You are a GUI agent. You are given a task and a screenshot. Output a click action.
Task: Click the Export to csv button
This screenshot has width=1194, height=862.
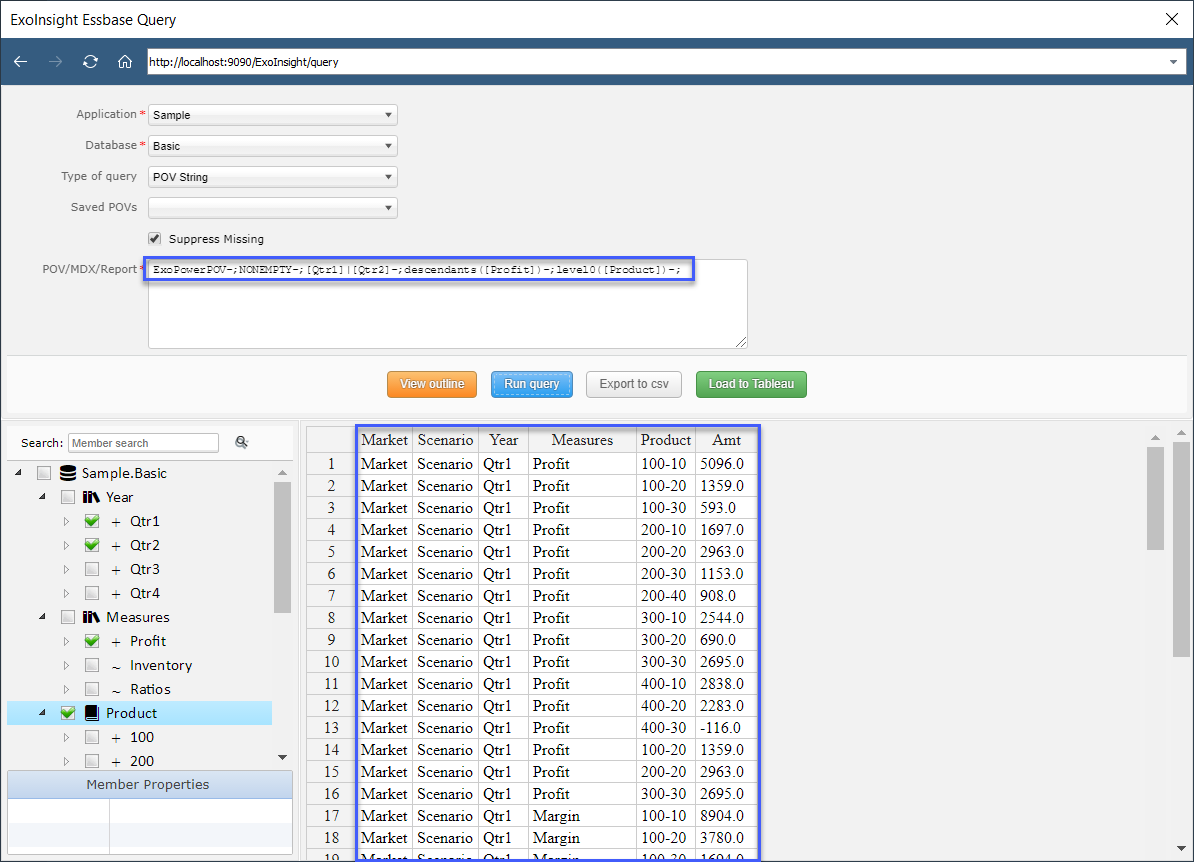click(x=634, y=385)
